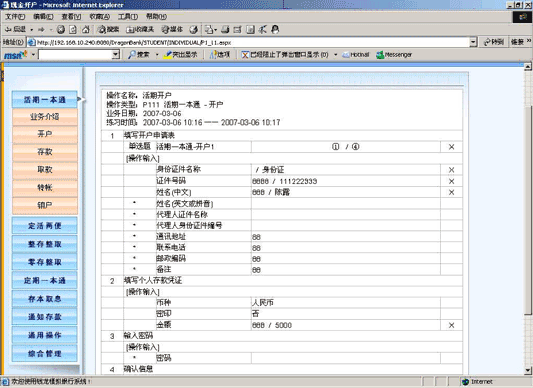533x388 pixels.
Task: Click the Refresh page icon
Action: click(x=73, y=30)
